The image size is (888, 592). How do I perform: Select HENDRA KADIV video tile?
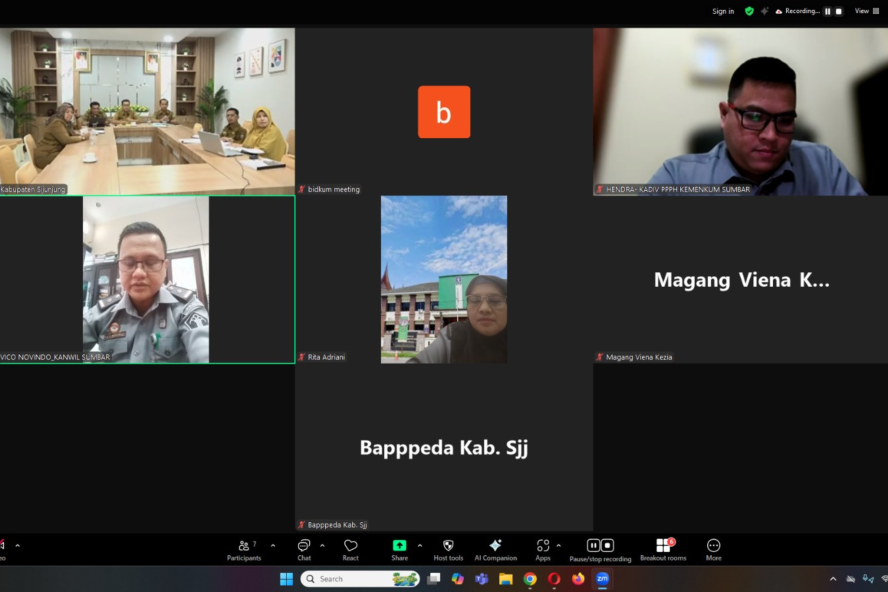740,111
